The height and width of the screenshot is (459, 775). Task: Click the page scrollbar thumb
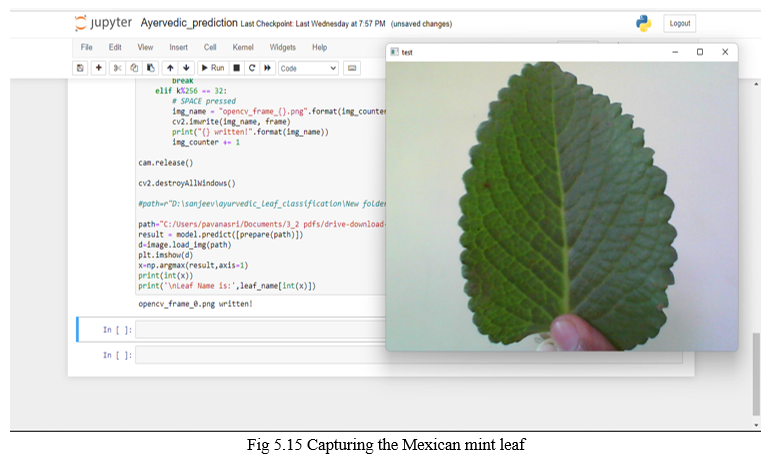coord(756,374)
